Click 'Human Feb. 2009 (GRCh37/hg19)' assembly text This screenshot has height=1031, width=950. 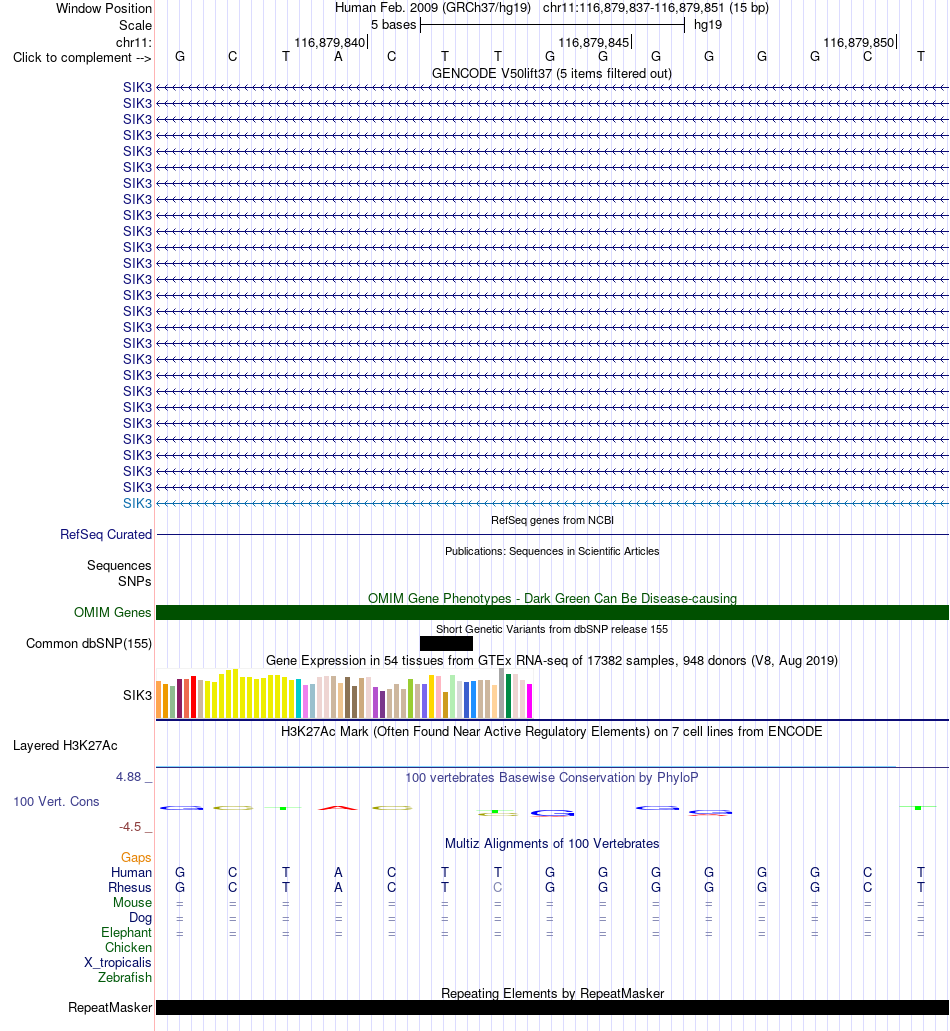433,9
